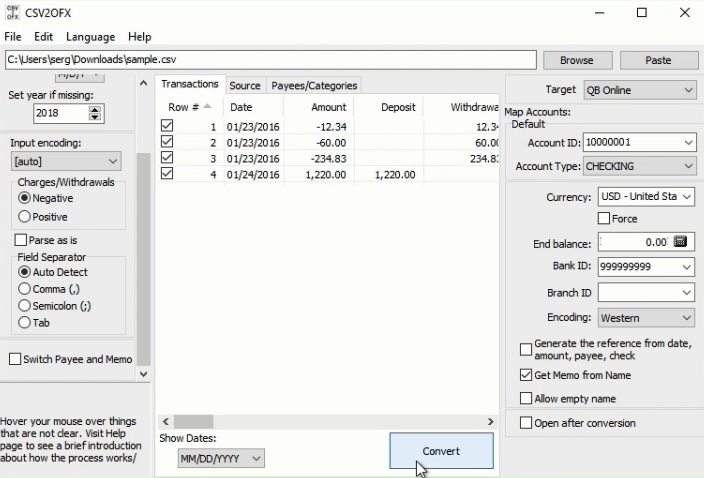Screen dimensions: 704x478
Task: Tick the Force currency checkbox
Action: 604,219
